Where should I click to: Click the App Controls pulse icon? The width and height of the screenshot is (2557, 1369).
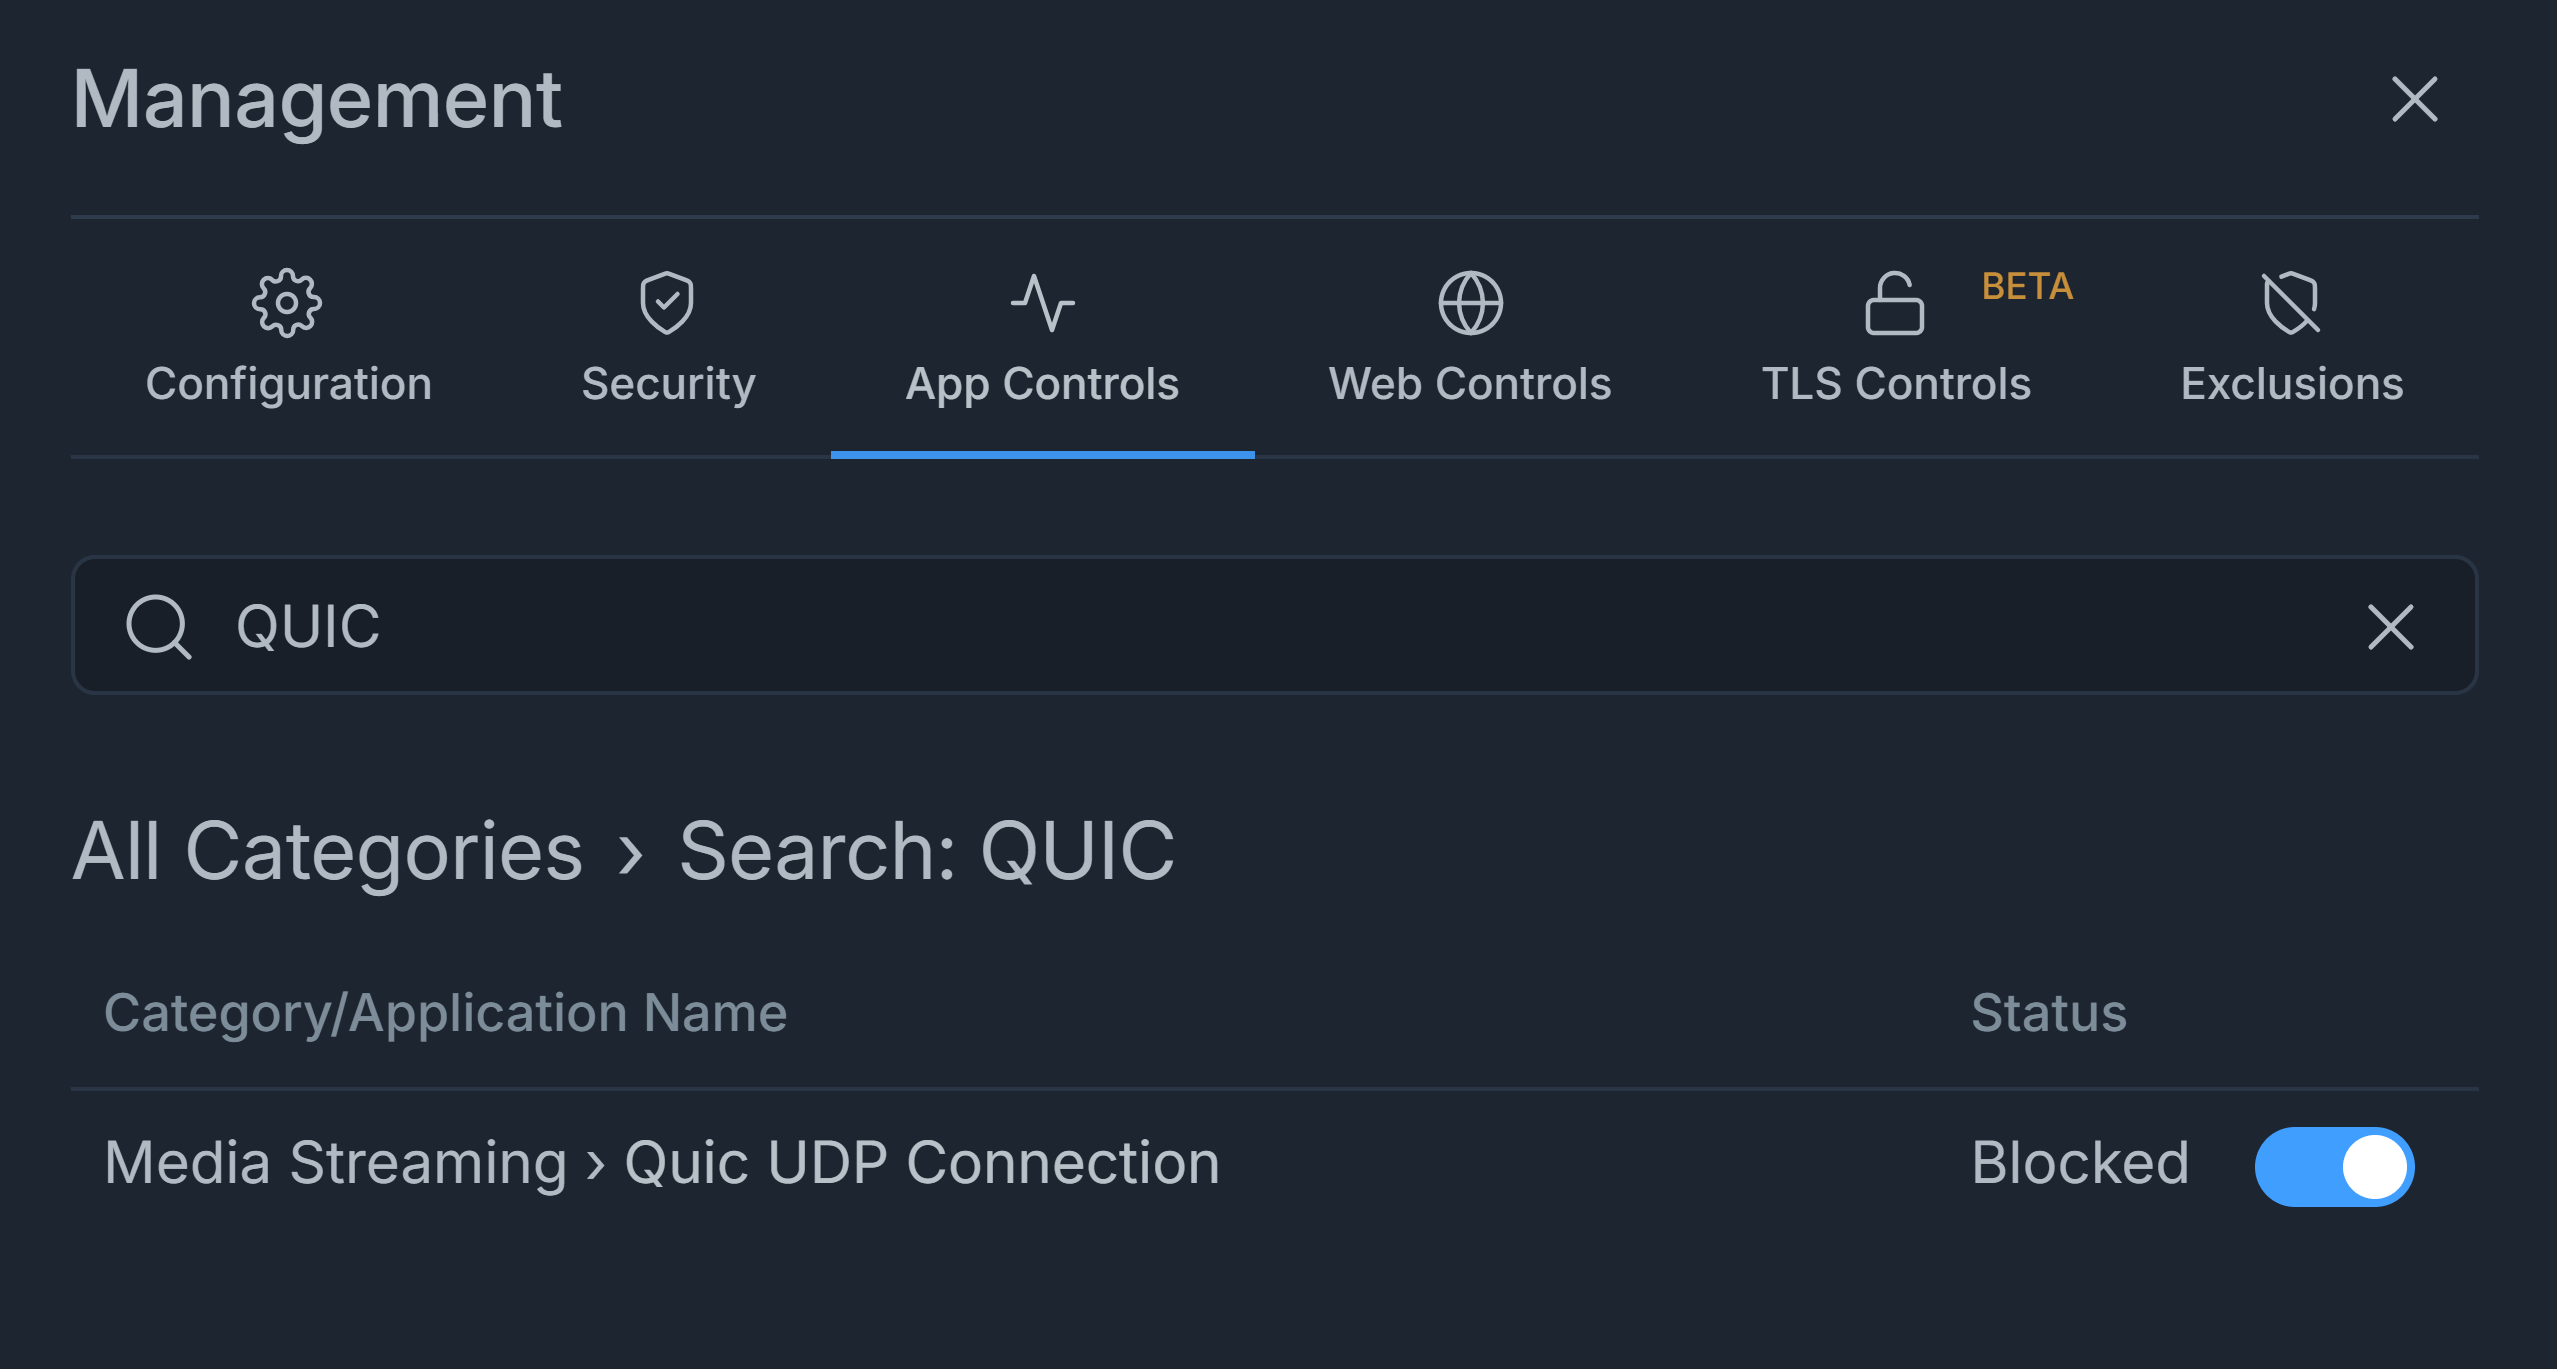click(x=1042, y=302)
